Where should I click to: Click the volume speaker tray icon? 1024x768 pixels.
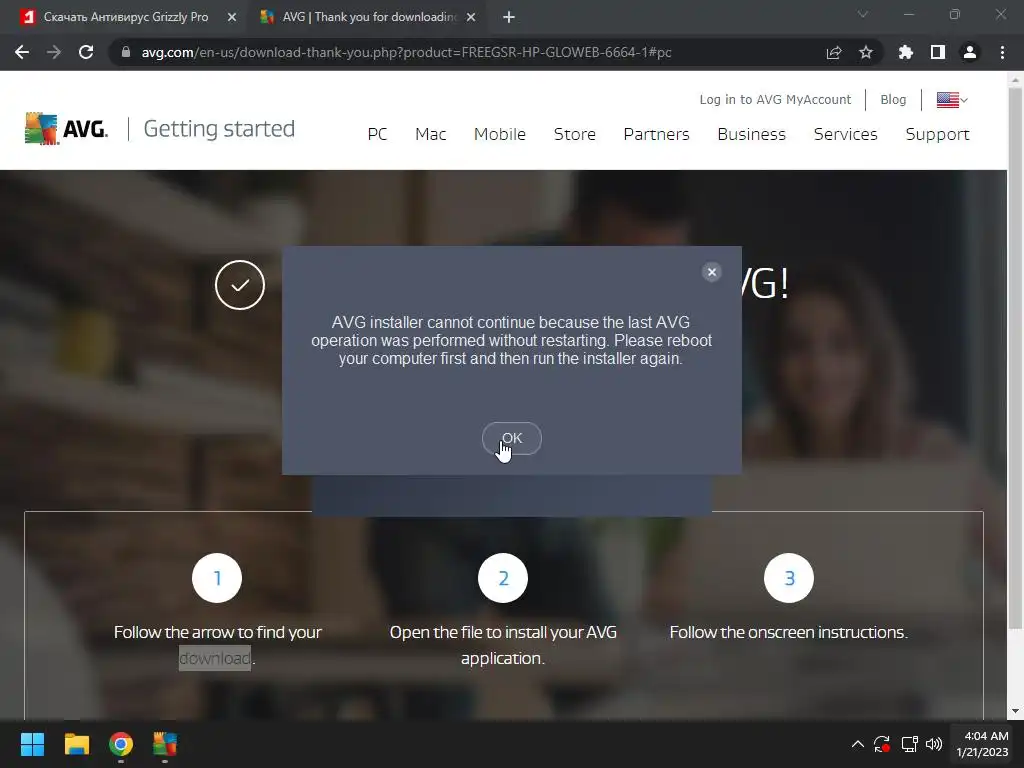934,744
